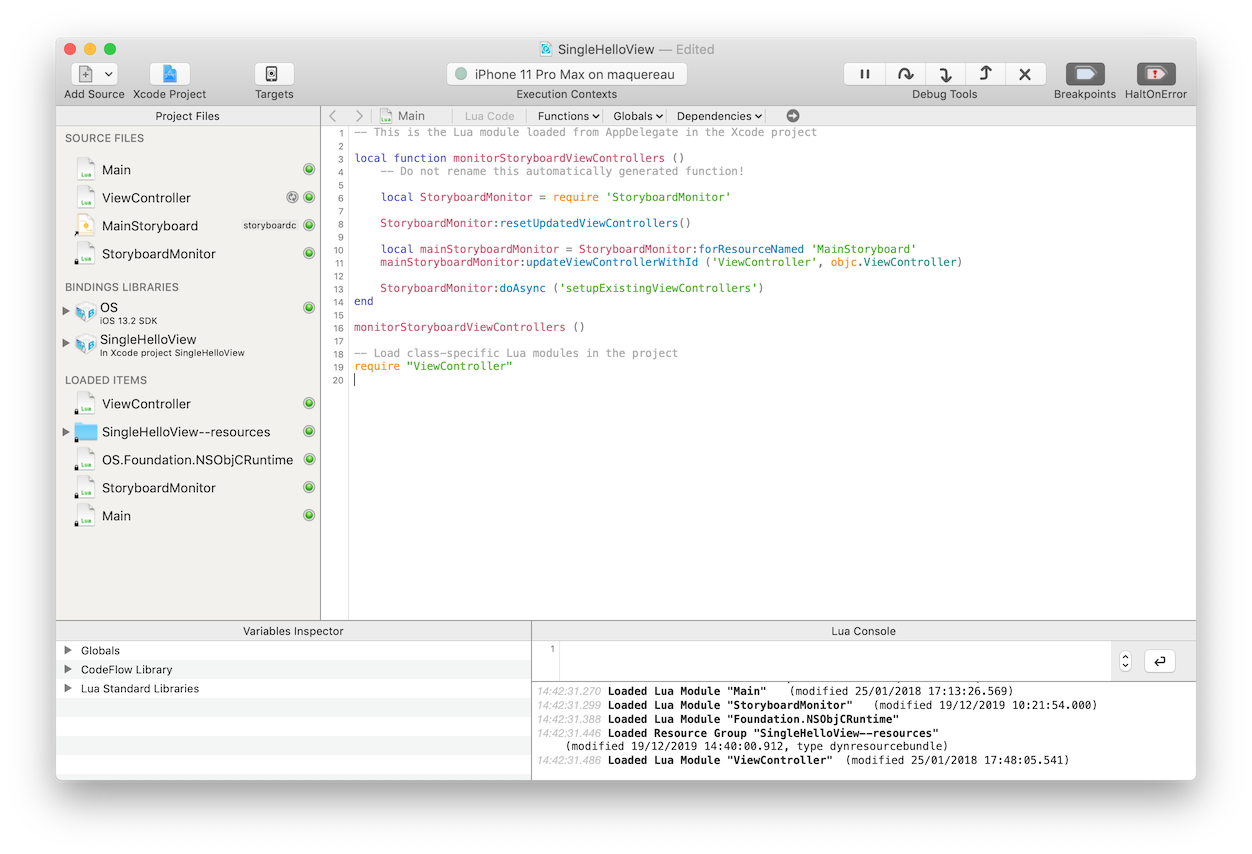Click the SOURCE FILES section heading

click(105, 138)
